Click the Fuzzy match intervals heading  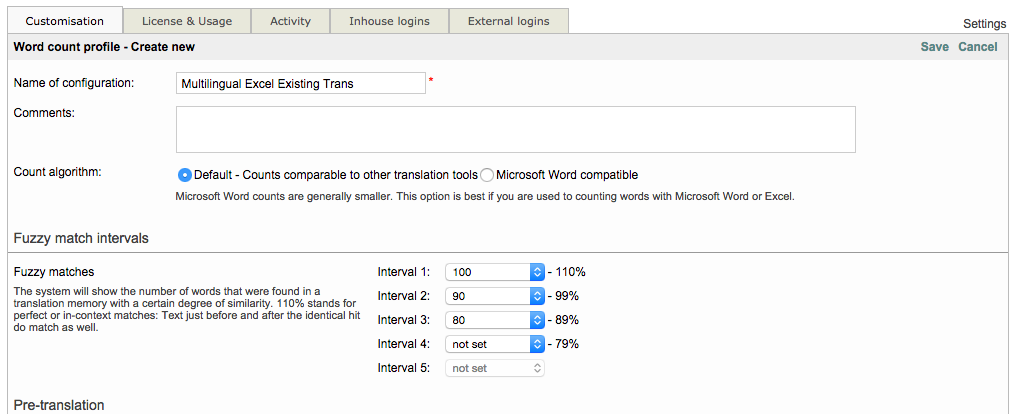coord(81,239)
